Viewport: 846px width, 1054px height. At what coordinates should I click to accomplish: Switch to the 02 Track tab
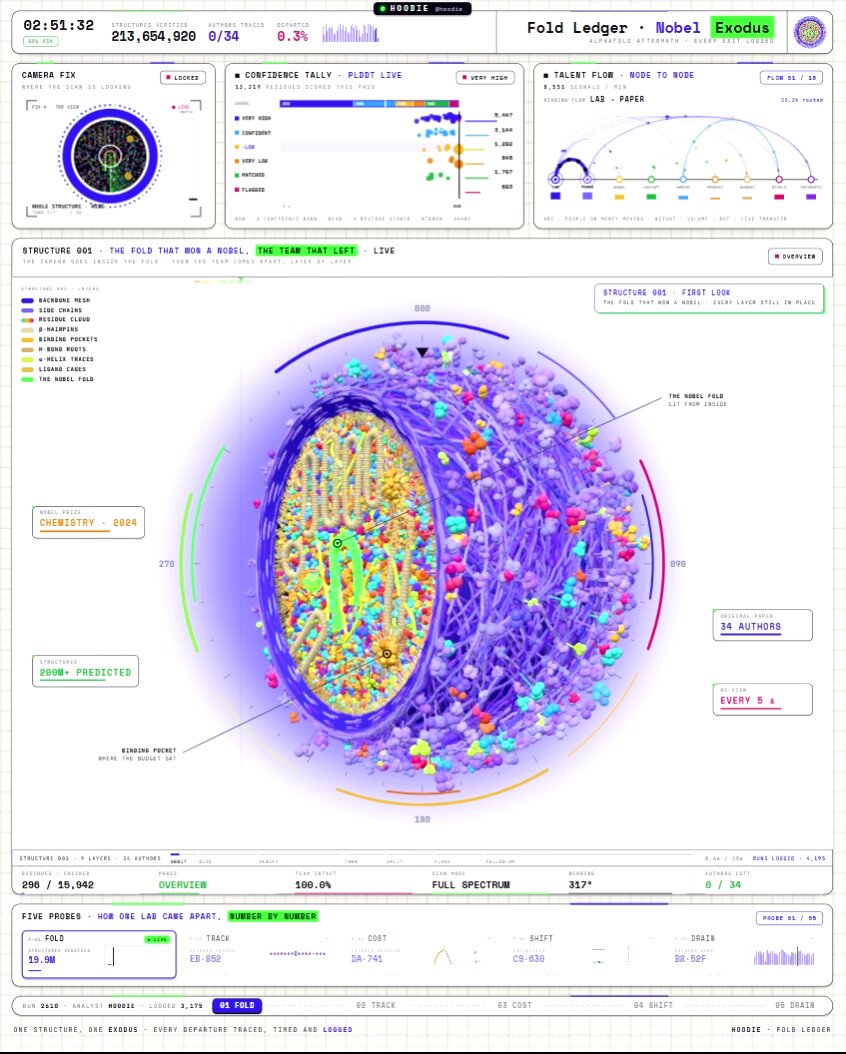coord(376,1006)
